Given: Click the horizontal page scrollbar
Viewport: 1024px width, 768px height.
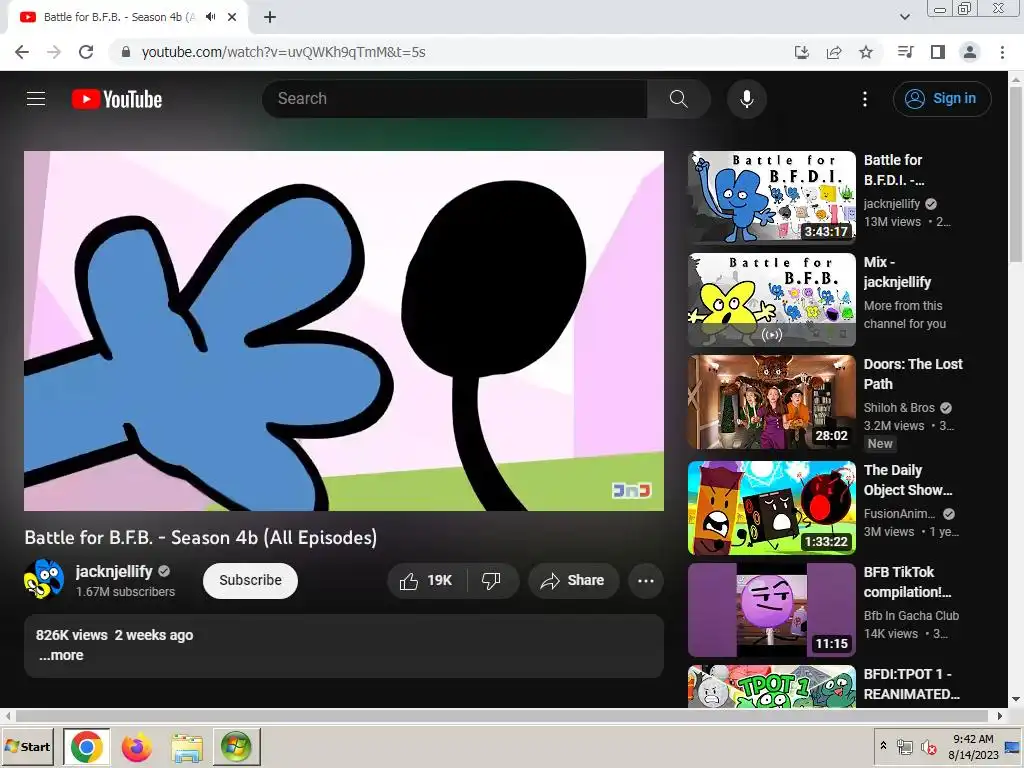Looking at the screenshot, I should point(502,716).
